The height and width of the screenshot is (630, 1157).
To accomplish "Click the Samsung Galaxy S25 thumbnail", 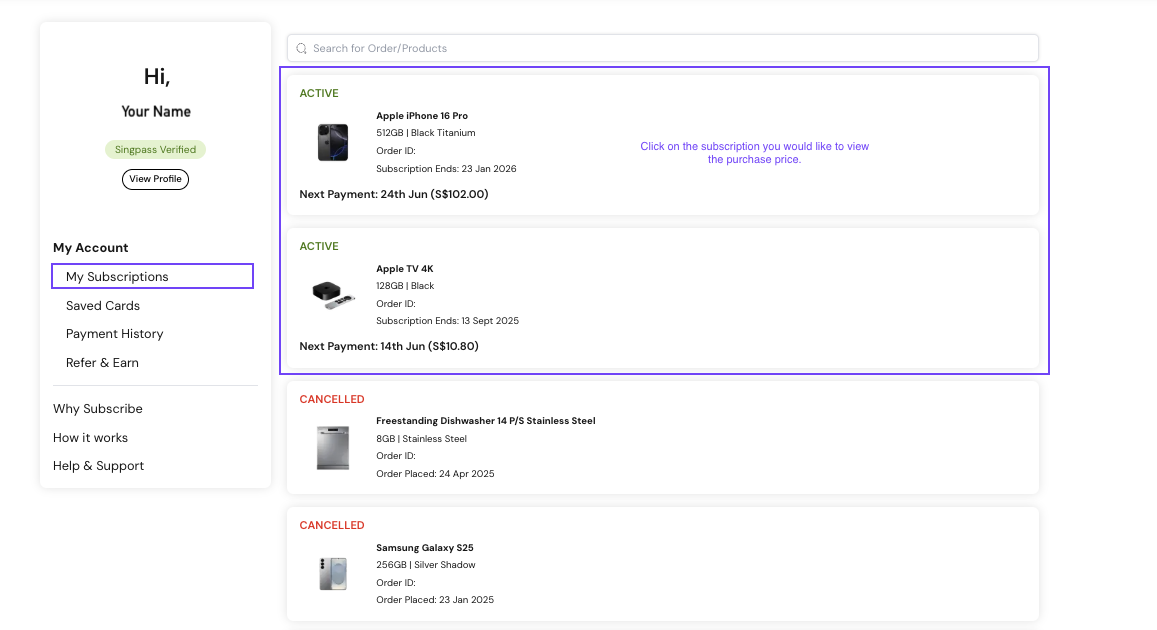I will pyautogui.click(x=333, y=574).
